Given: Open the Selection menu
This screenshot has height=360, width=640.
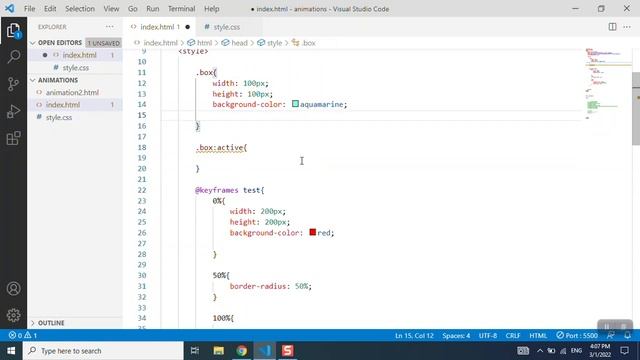Looking at the screenshot, I should click(x=80, y=9).
